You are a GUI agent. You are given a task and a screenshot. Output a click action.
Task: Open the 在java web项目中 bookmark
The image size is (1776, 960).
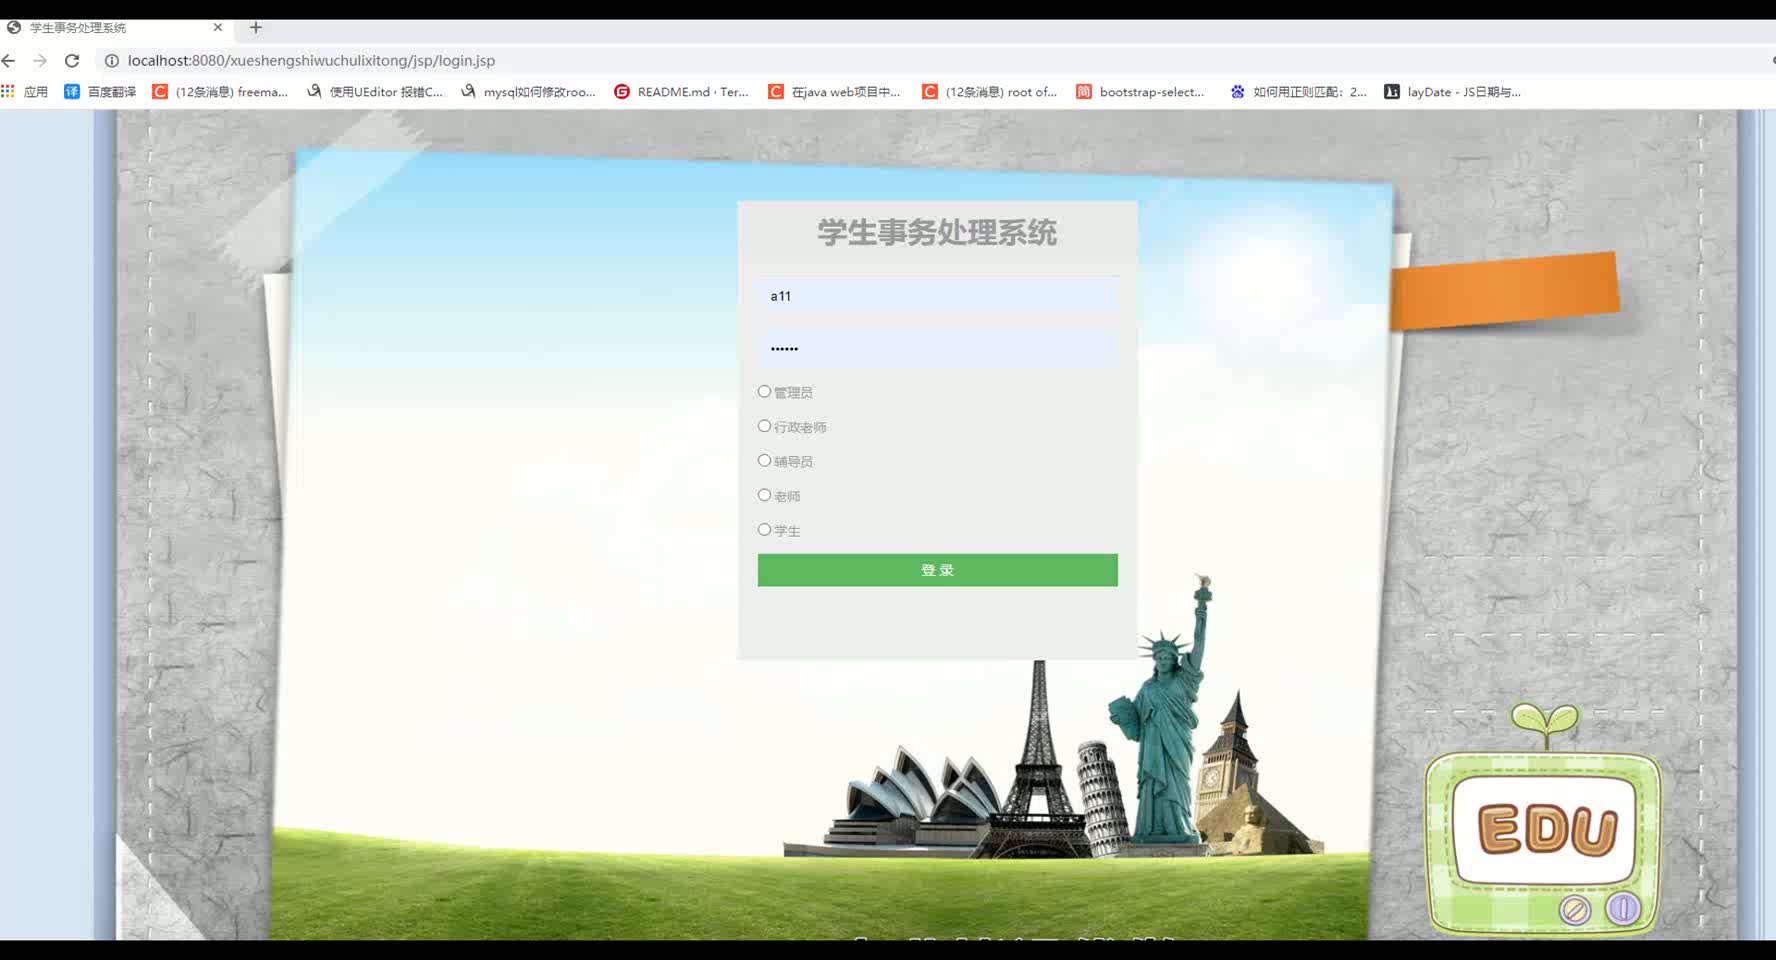[834, 92]
